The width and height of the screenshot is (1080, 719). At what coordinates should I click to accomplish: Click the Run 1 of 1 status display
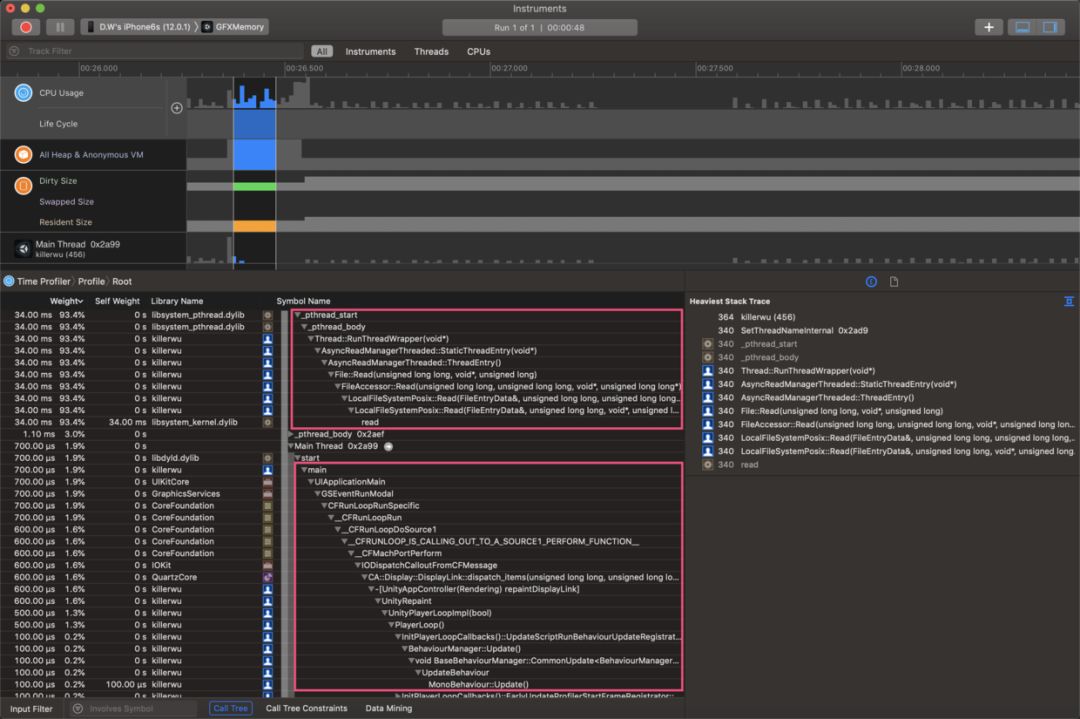[x=539, y=28]
